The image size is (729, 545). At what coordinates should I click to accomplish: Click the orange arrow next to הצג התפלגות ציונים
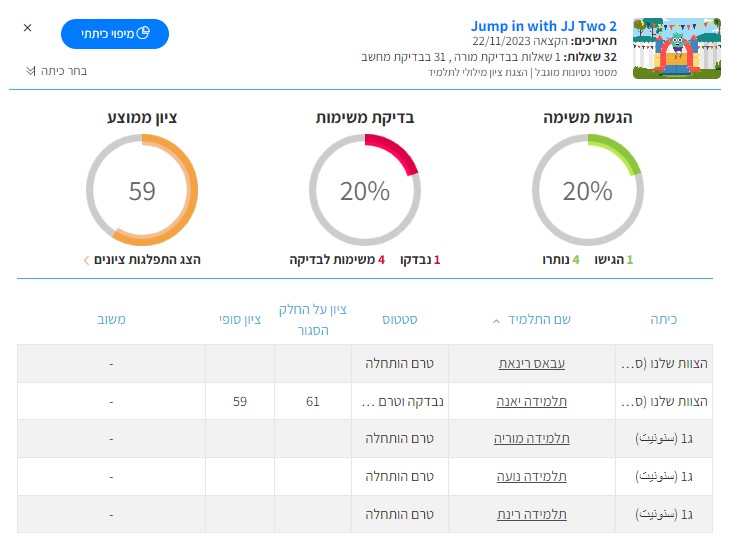86,260
